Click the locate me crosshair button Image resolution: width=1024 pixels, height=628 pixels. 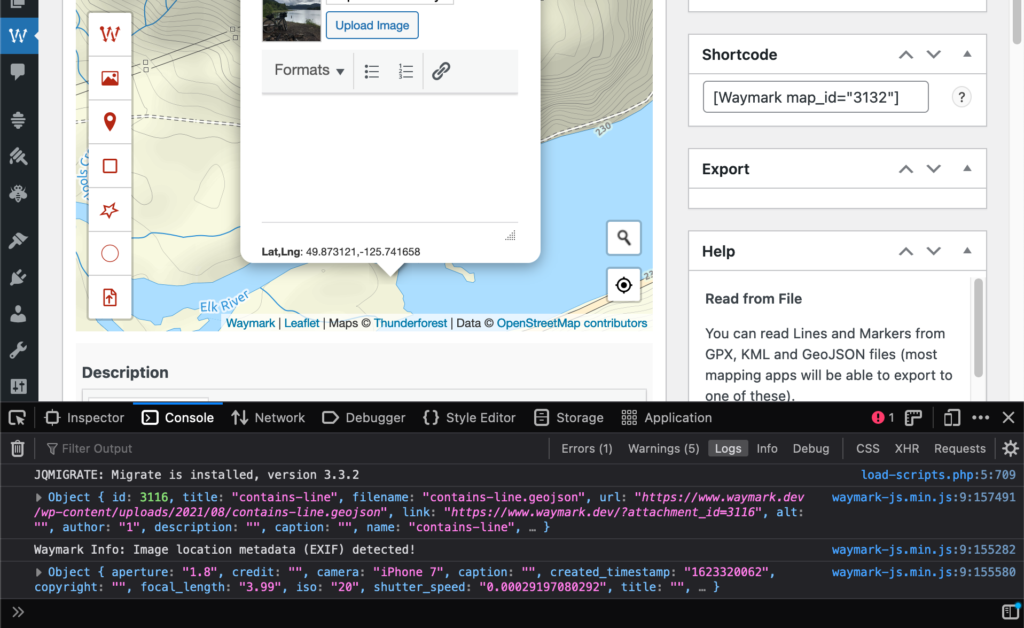click(x=623, y=285)
